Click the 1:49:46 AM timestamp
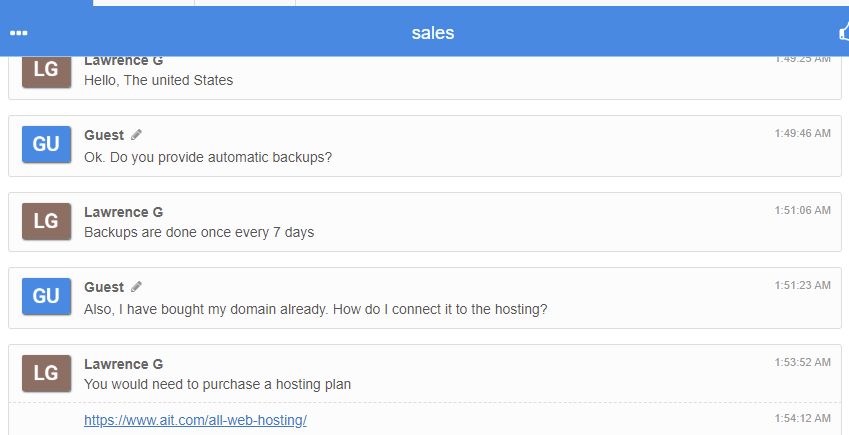The height and width of the screenshot is (435, 849). click(x=802, y=133)
